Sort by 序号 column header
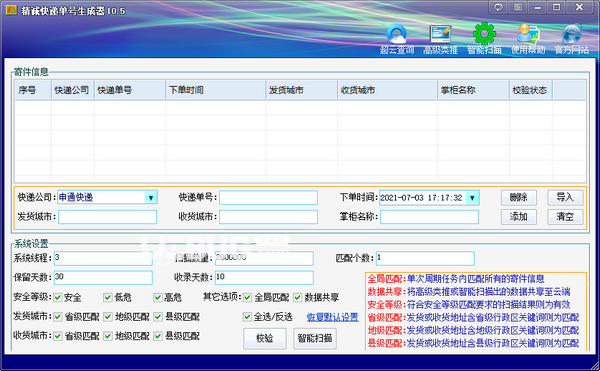600x371 pixels. [33, 90]
